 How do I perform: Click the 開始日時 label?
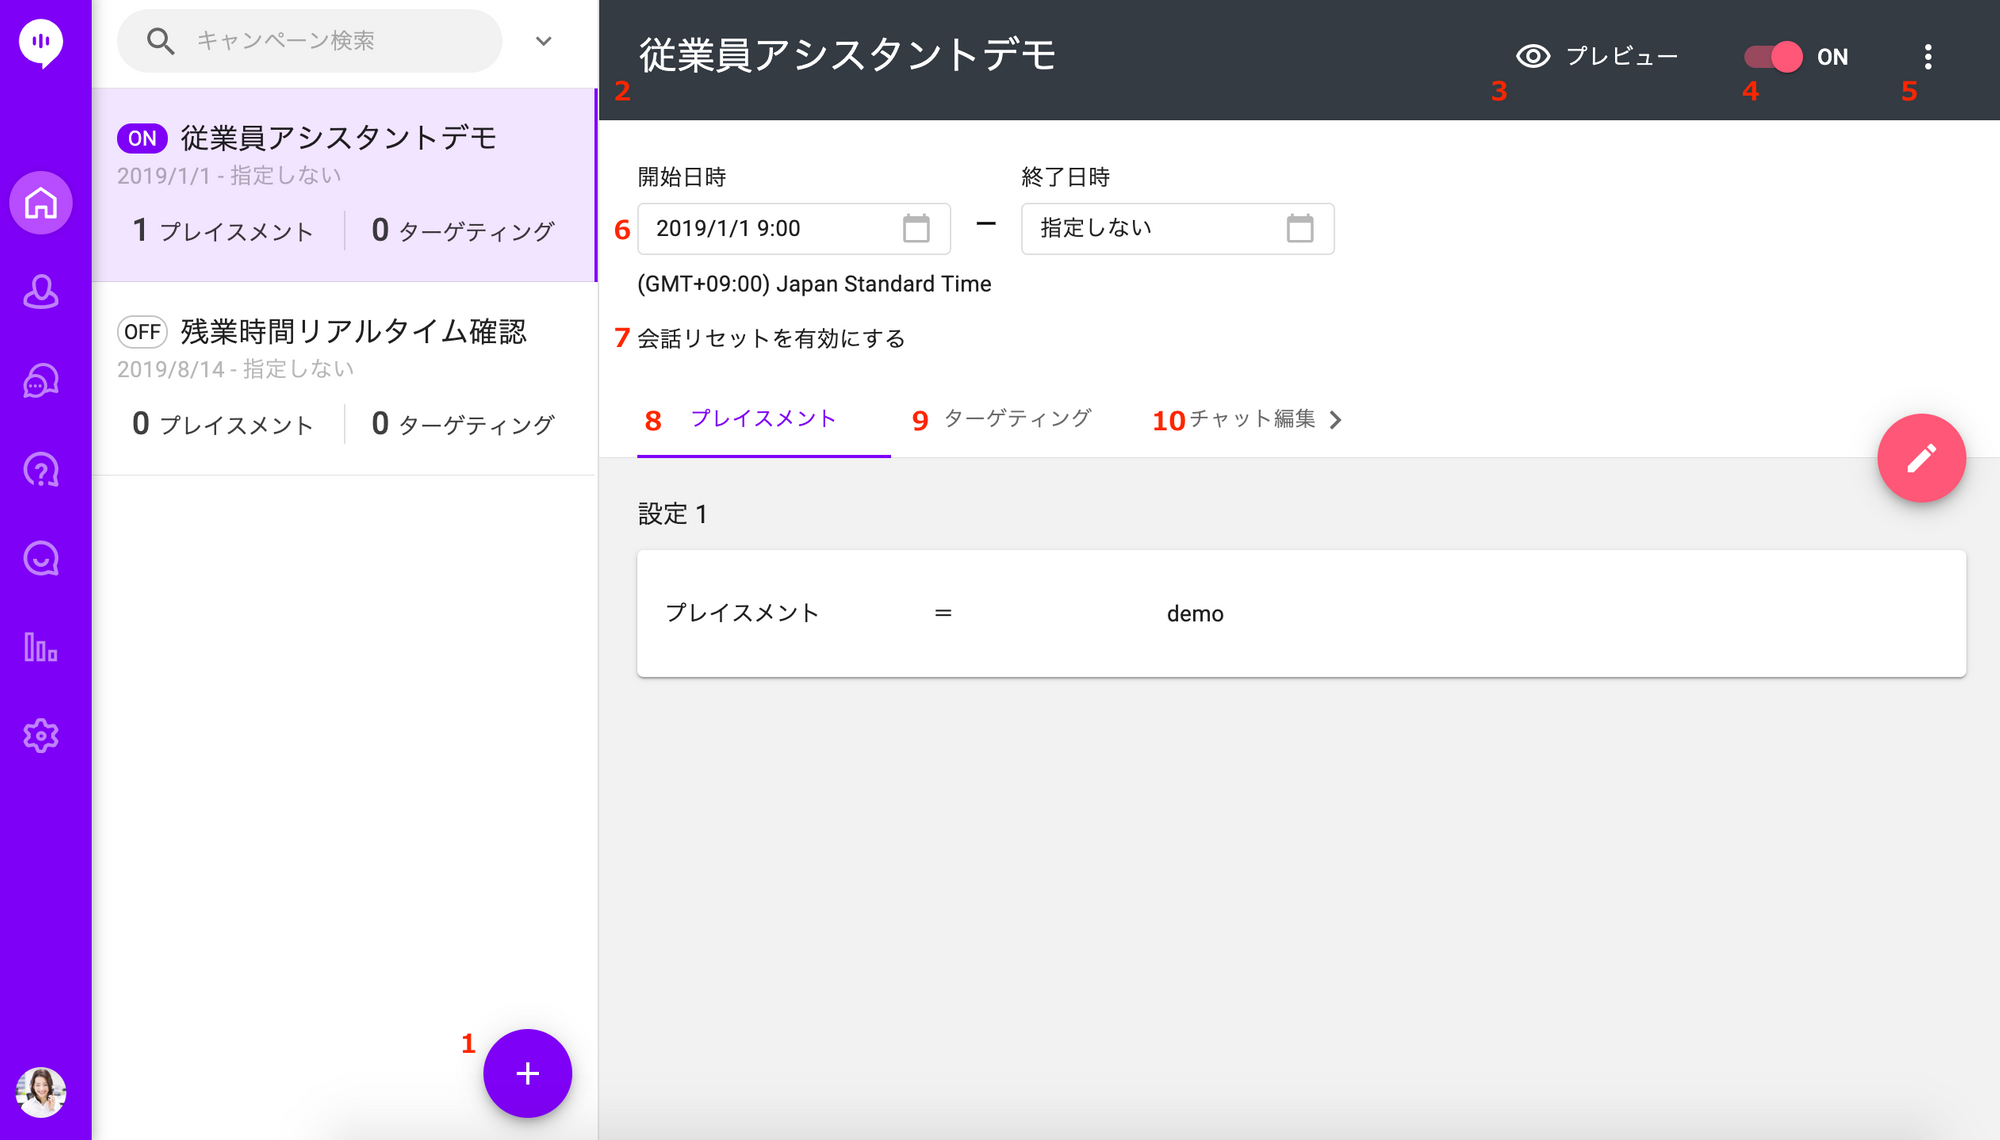(x=682, y=177)
